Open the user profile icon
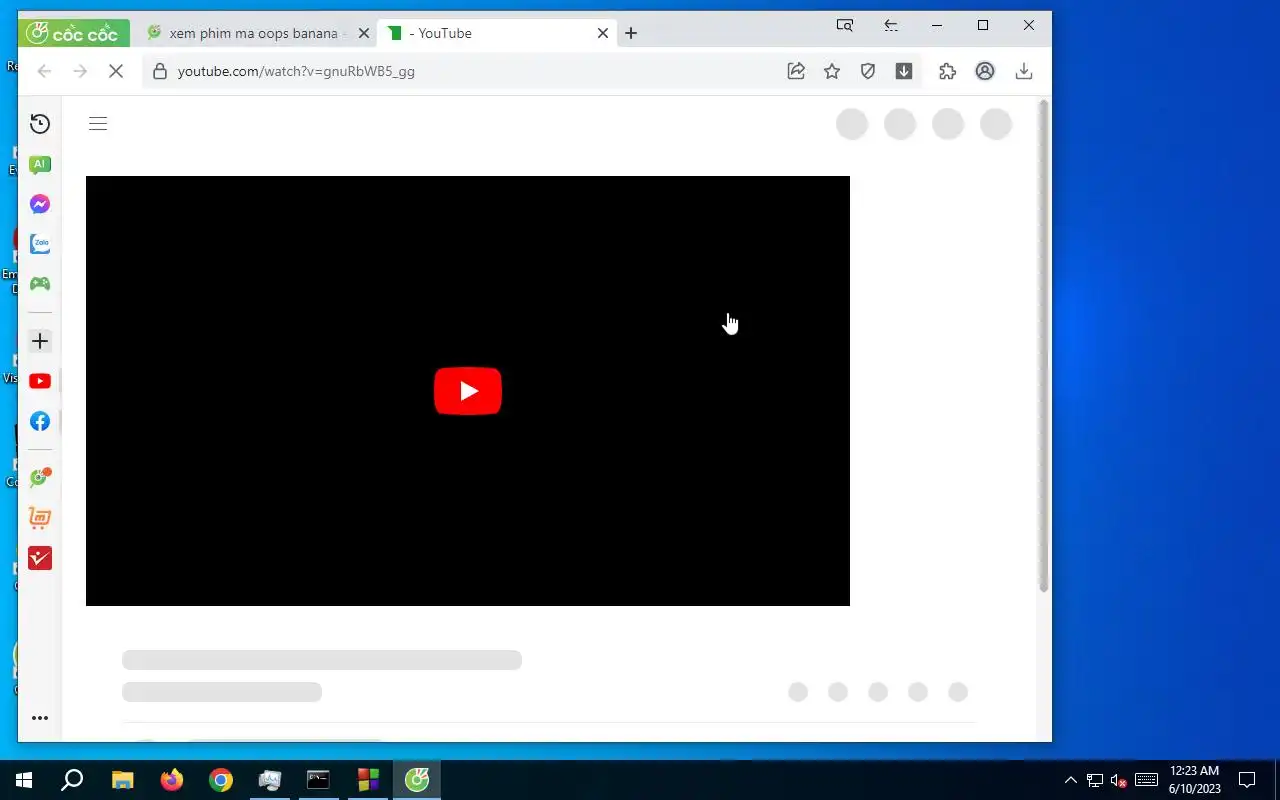 point(985,71)
